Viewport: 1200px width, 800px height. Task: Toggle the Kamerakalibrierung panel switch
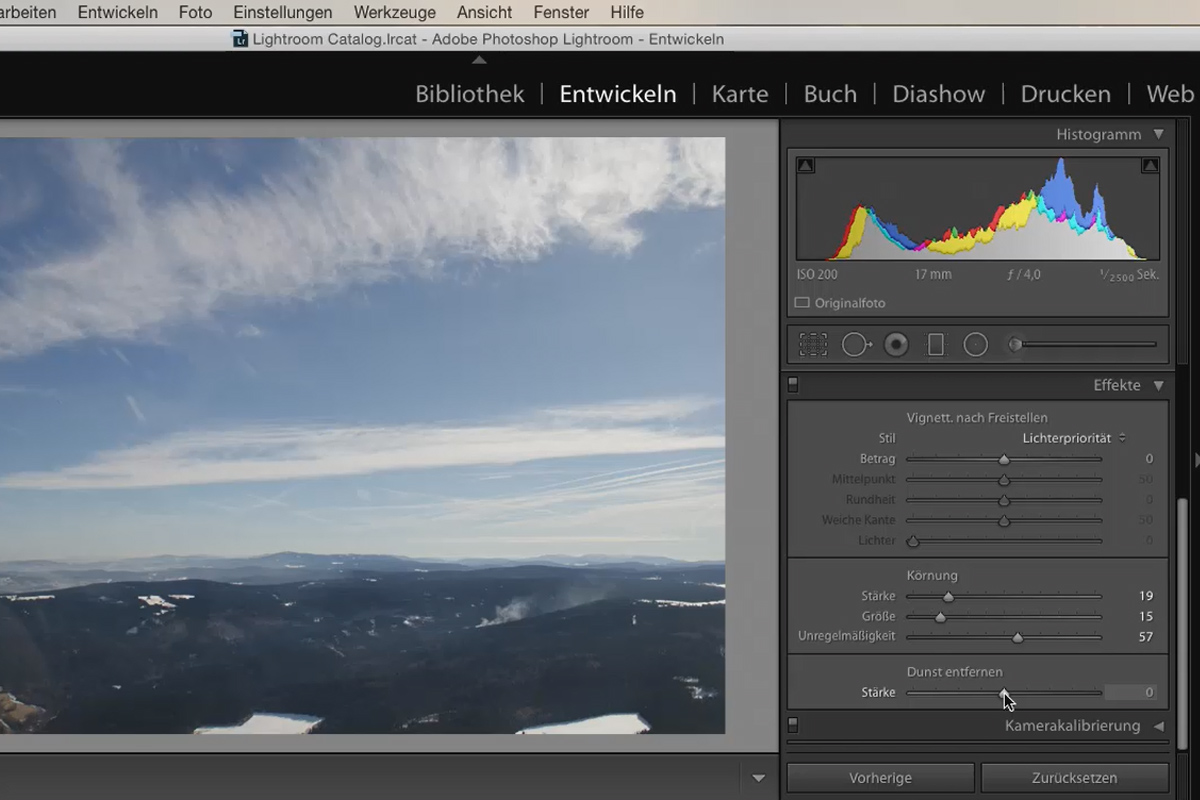click(x=793, y=725)
